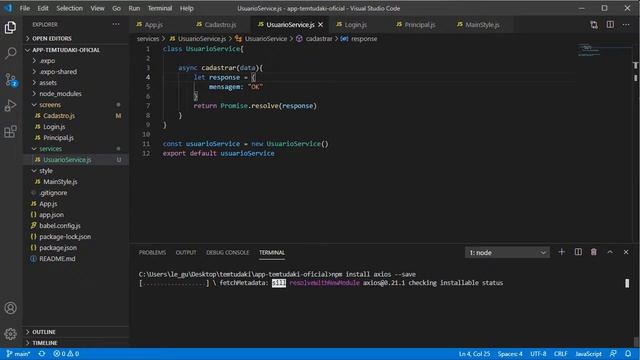Open notifications bell in status bar
This screenshot has height=360, width=640.
tap(628, 354)
